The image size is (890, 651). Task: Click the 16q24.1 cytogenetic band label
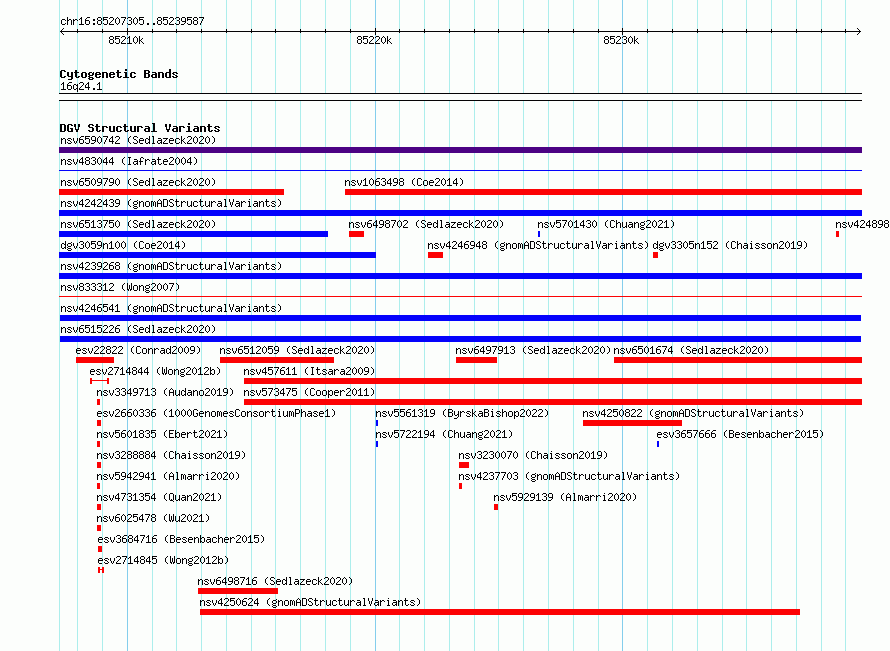tap(81, 86)
